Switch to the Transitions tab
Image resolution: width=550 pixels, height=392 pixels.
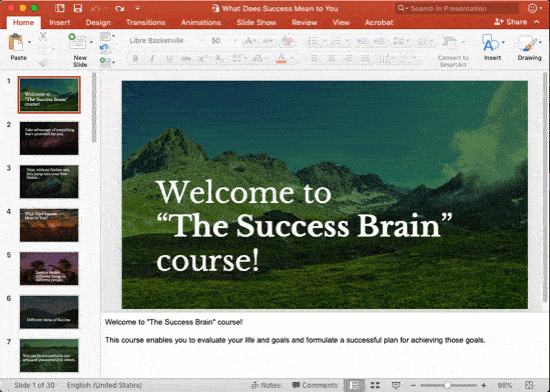click(146, 22)
